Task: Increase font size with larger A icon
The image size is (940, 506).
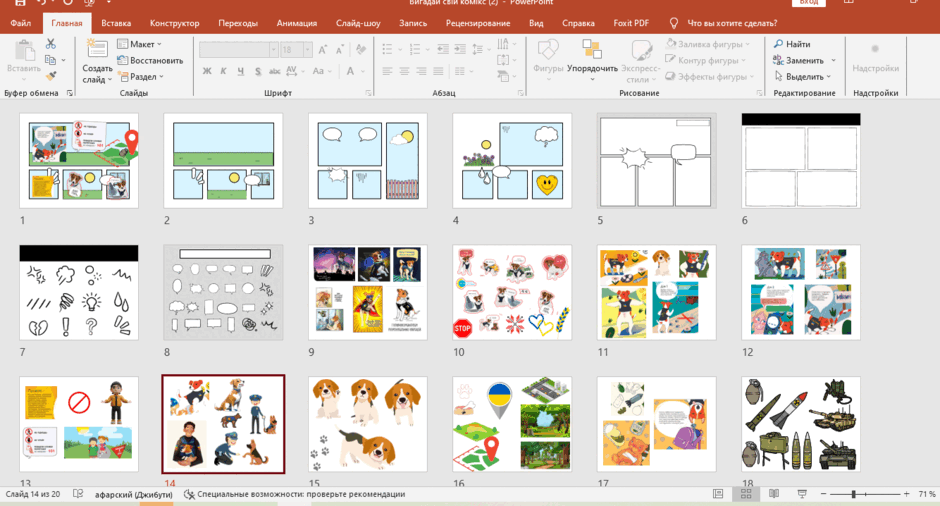Action: (323, 50)
